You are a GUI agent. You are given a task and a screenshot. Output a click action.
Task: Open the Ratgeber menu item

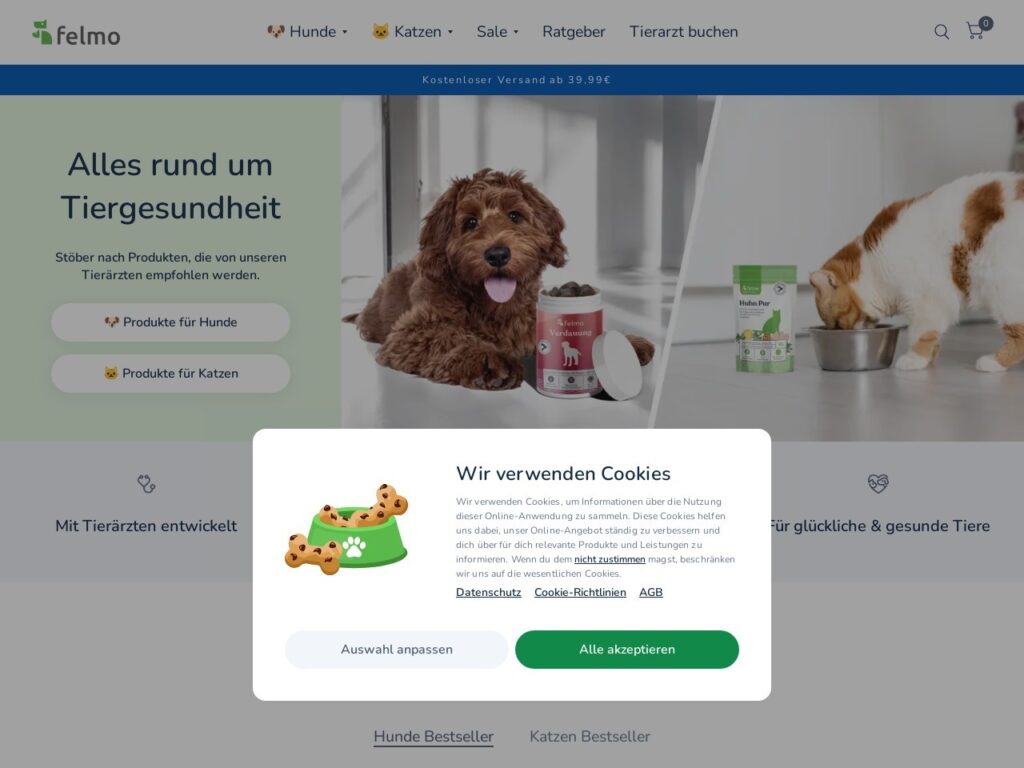pos(573,31)
